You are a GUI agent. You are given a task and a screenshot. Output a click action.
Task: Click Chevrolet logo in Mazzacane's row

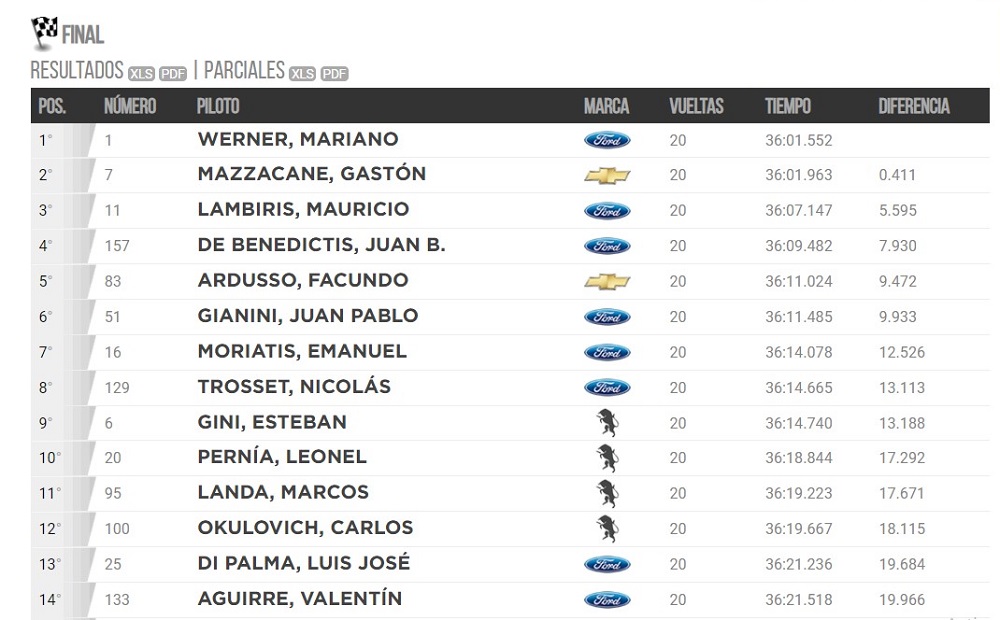[x=607, y=175]
